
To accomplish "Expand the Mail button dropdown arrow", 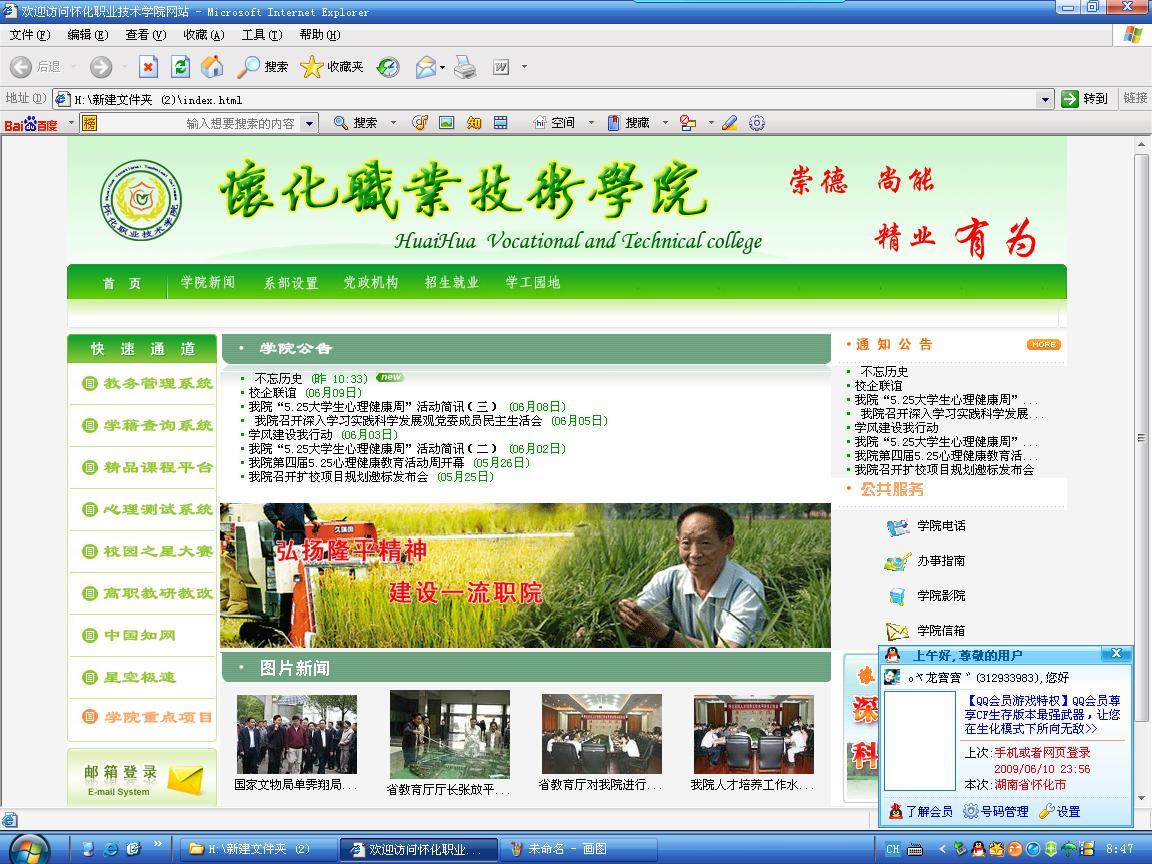I will pos(443,68).
